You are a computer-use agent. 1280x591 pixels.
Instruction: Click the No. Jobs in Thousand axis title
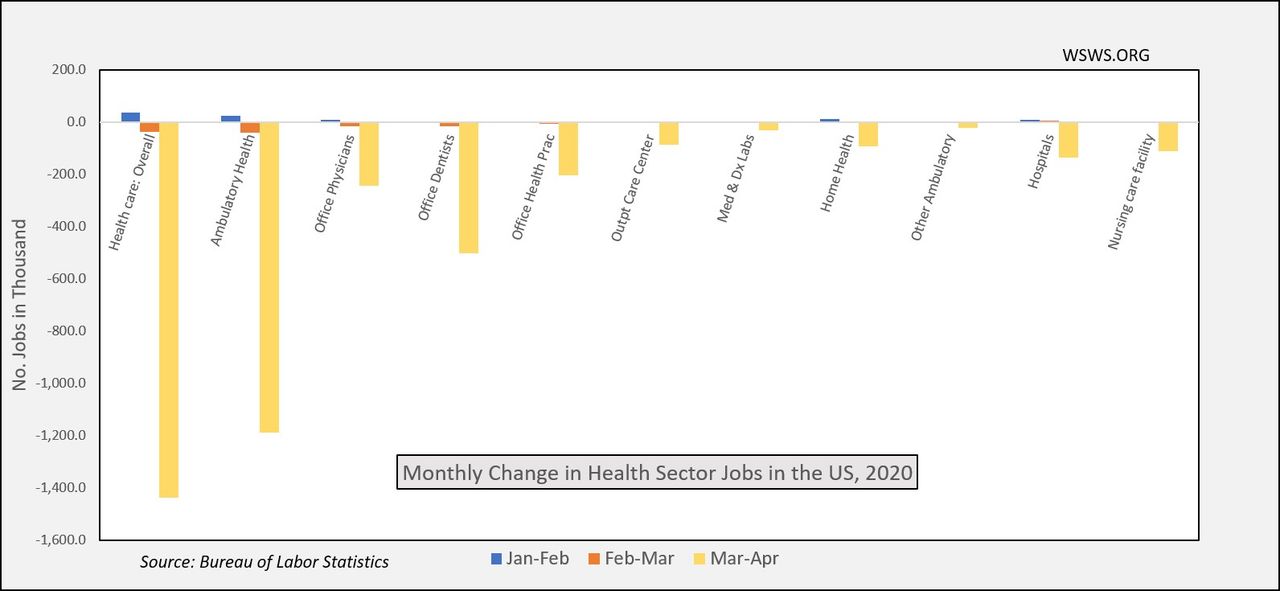[21, 304]
